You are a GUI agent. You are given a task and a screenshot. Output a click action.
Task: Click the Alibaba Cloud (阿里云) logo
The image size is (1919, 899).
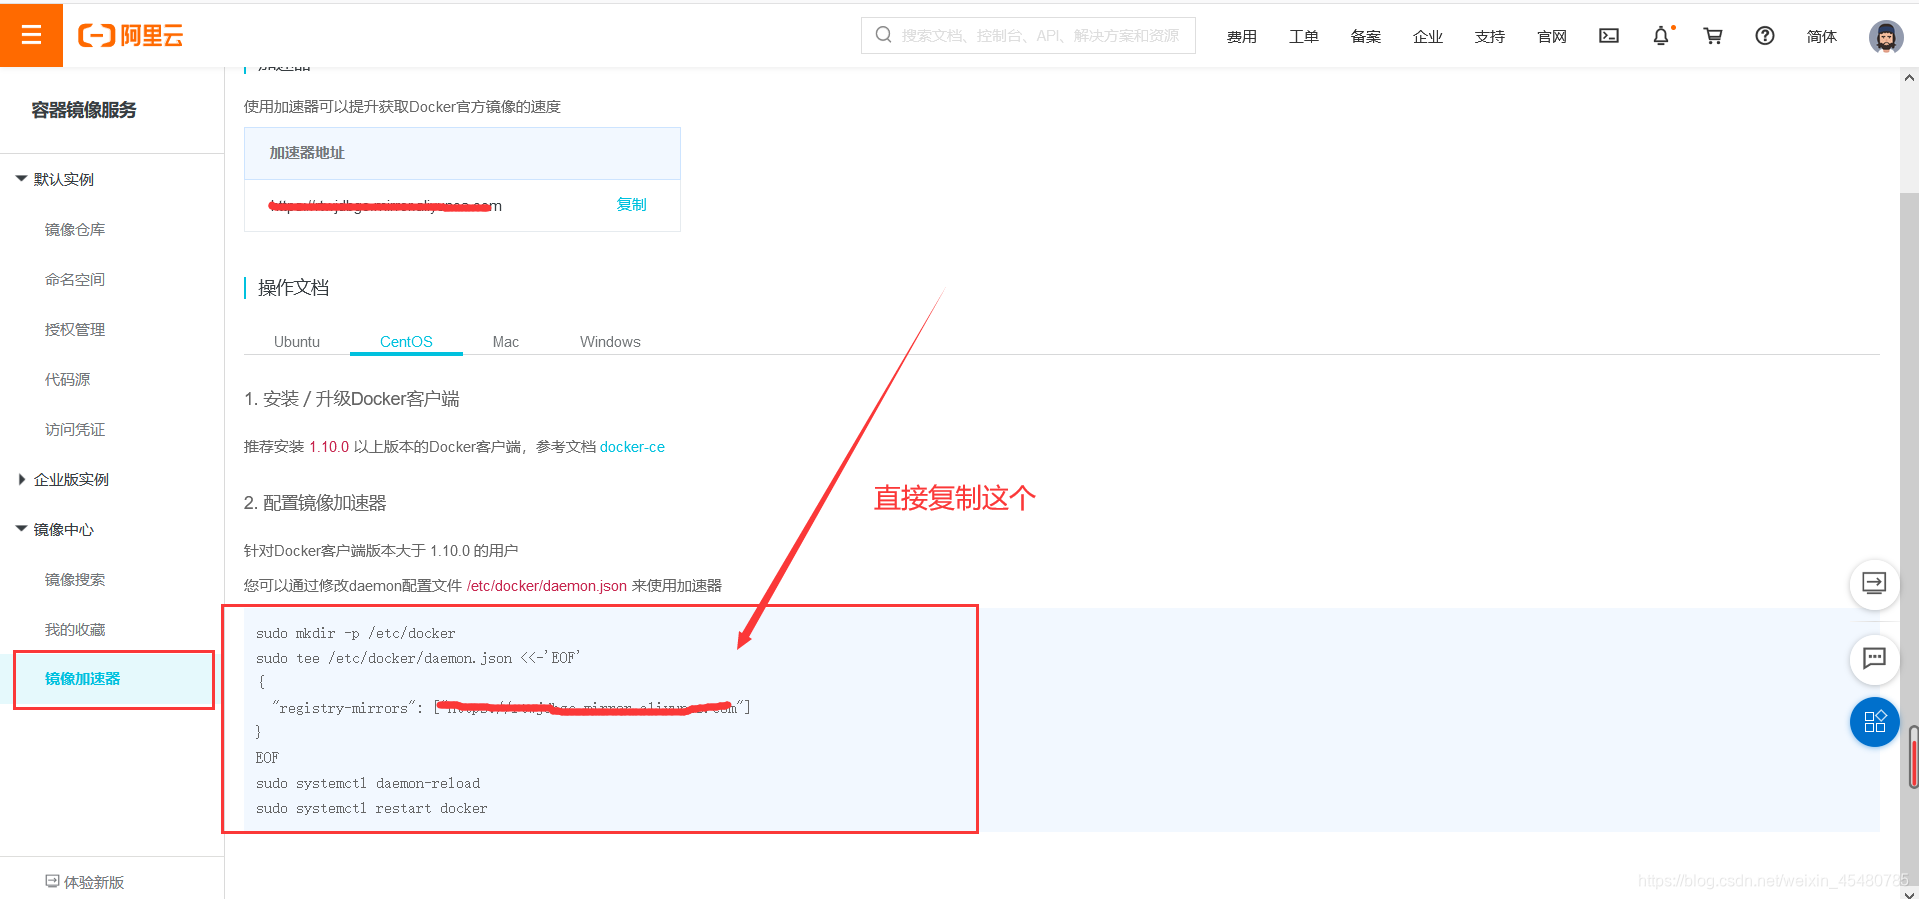click(x=131, y=36)
